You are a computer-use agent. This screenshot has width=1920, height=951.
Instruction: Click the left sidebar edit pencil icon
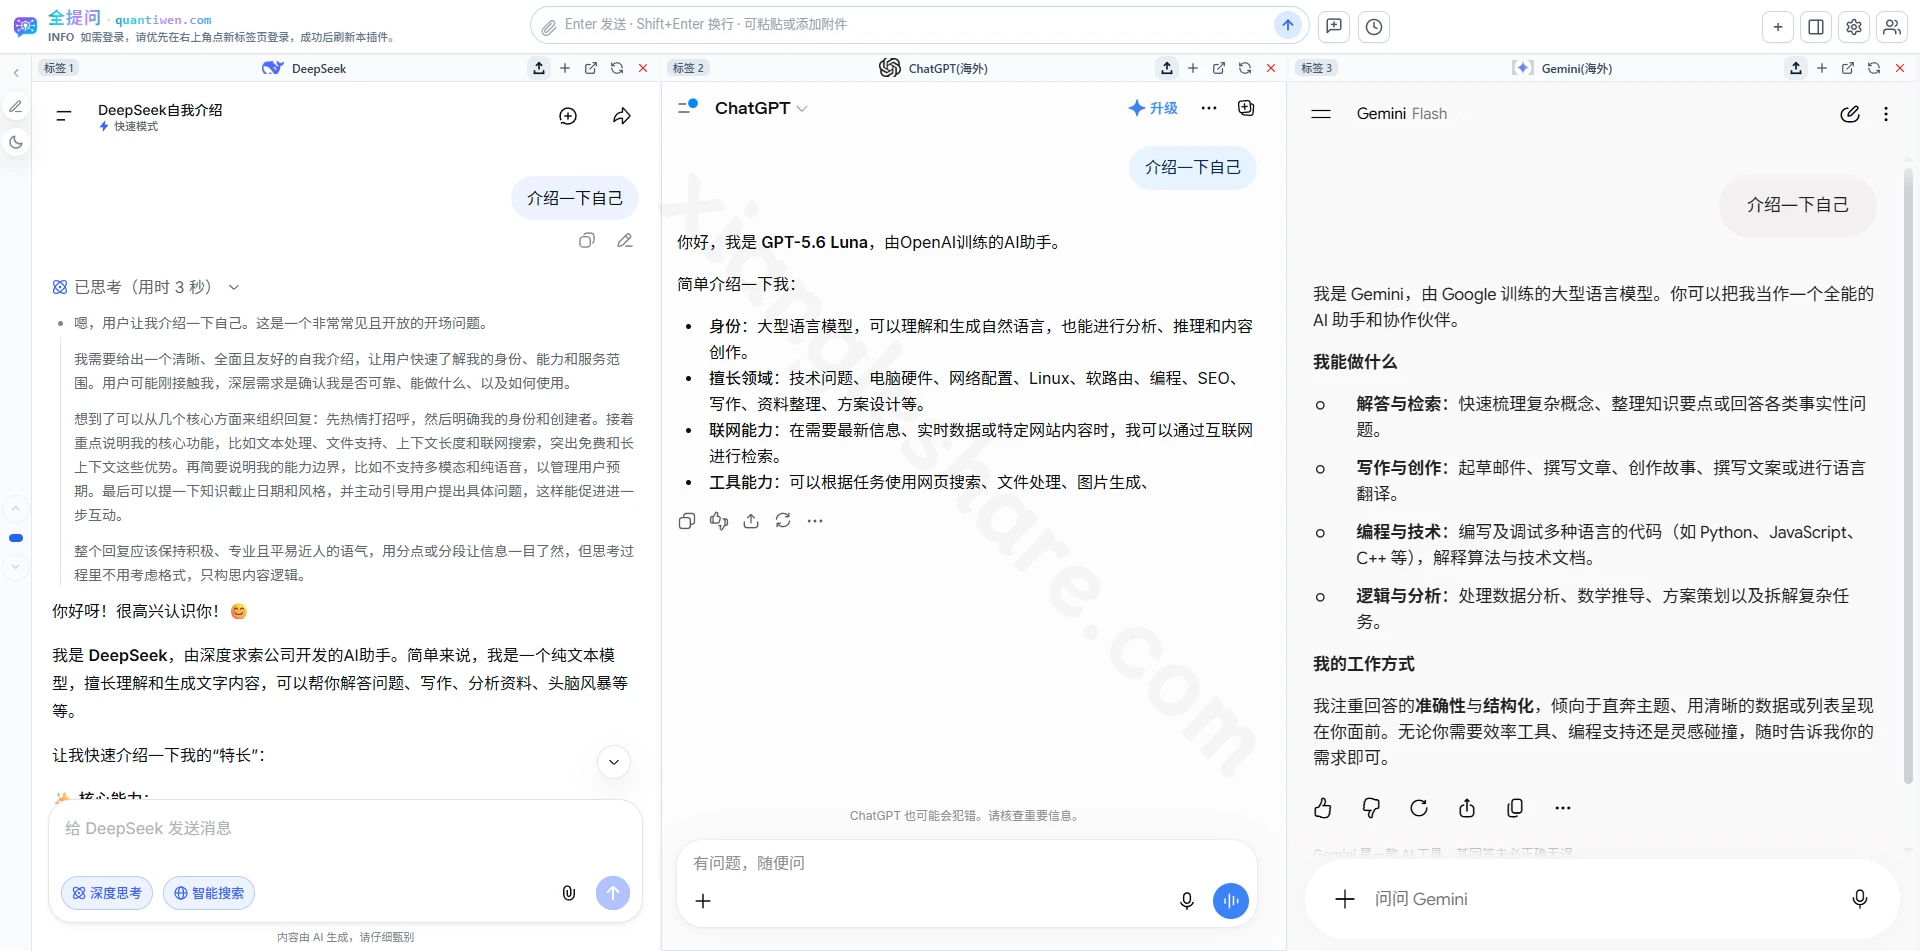coord(16,107)
